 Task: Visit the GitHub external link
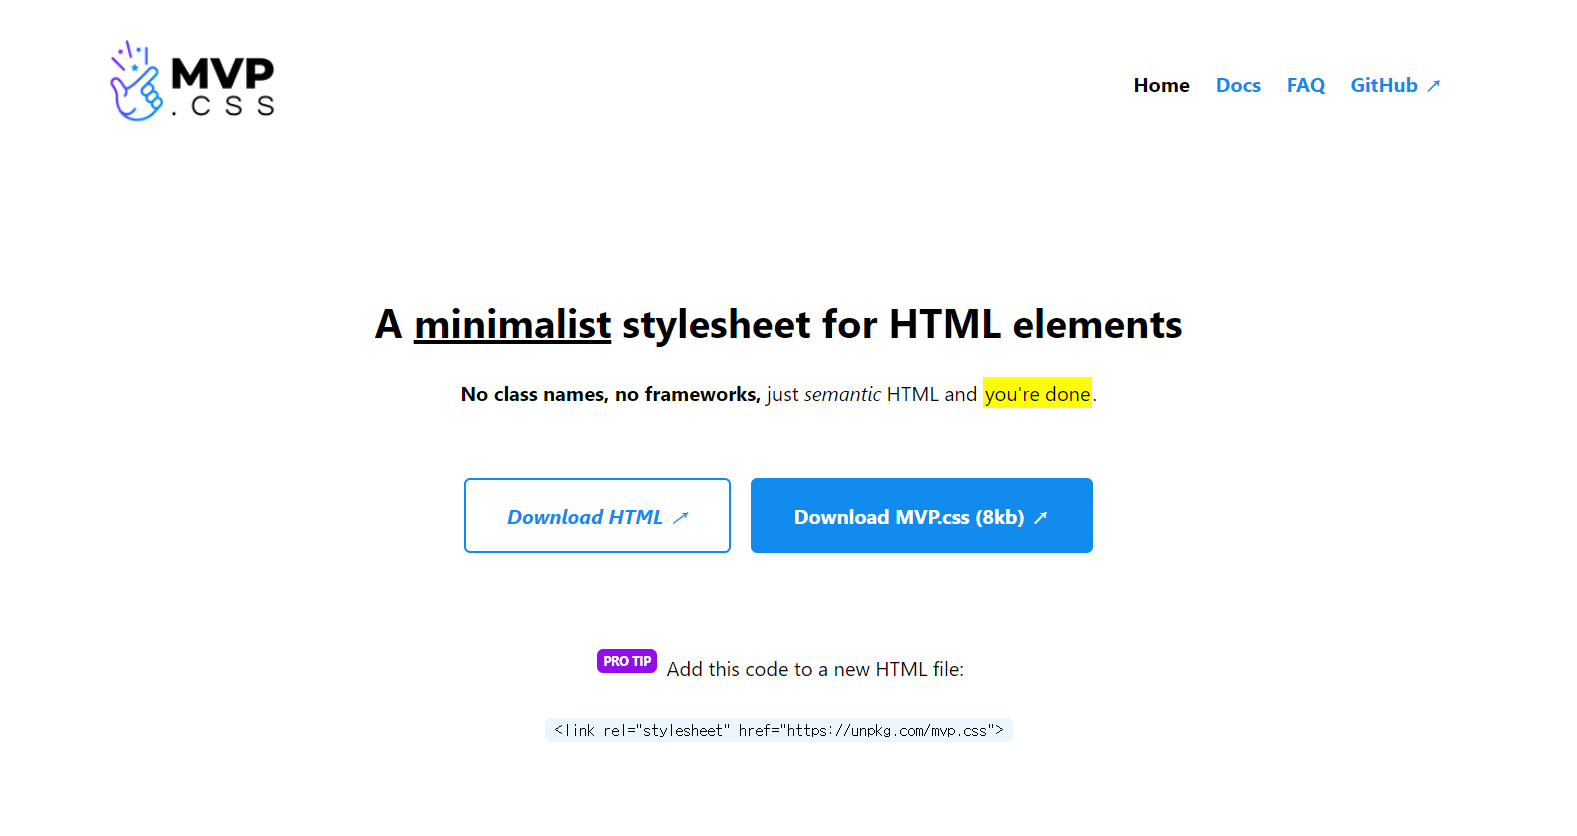[1395, 86]
